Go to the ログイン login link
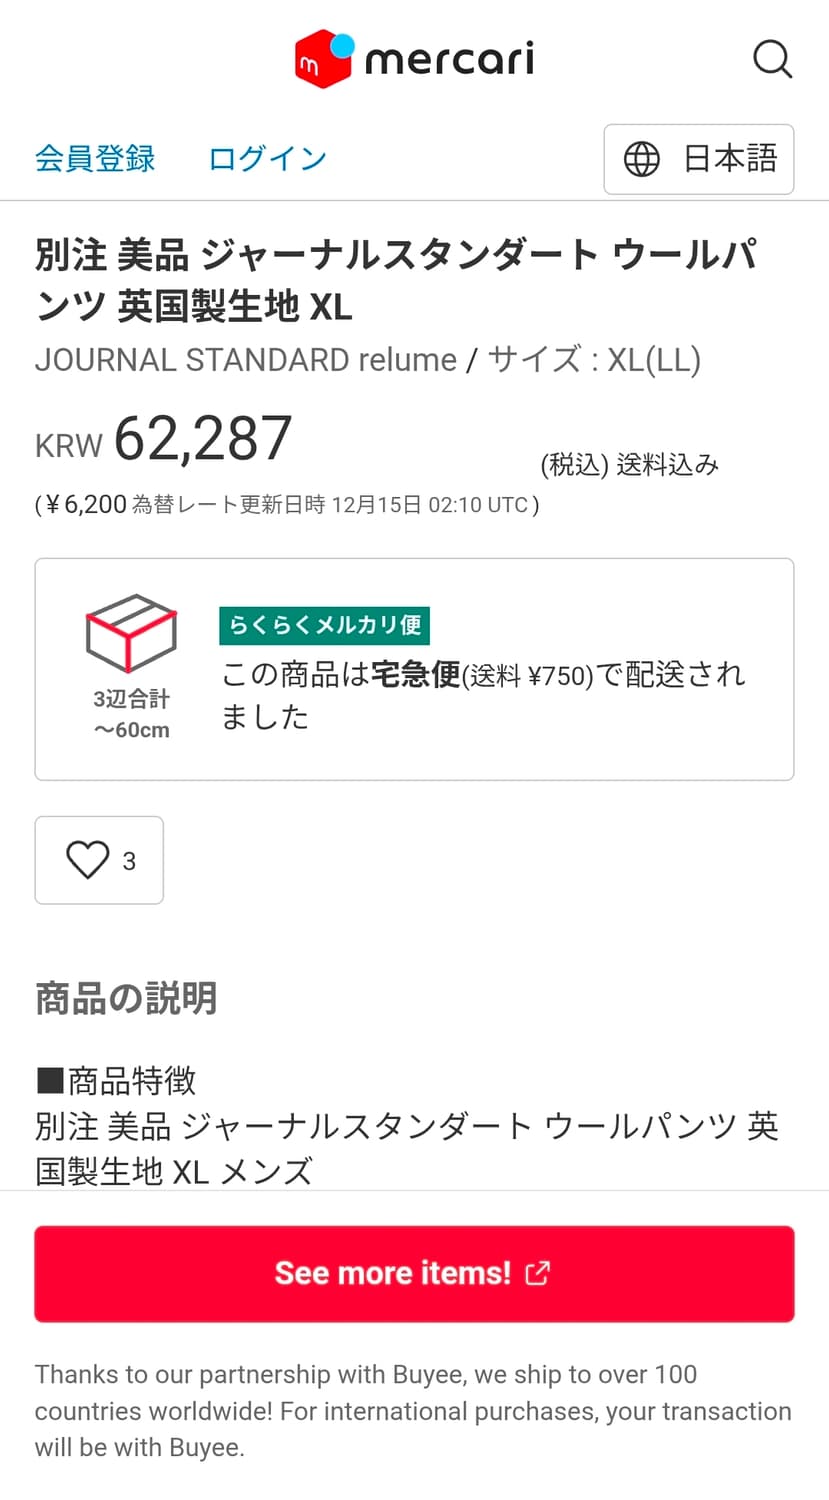 267,159
